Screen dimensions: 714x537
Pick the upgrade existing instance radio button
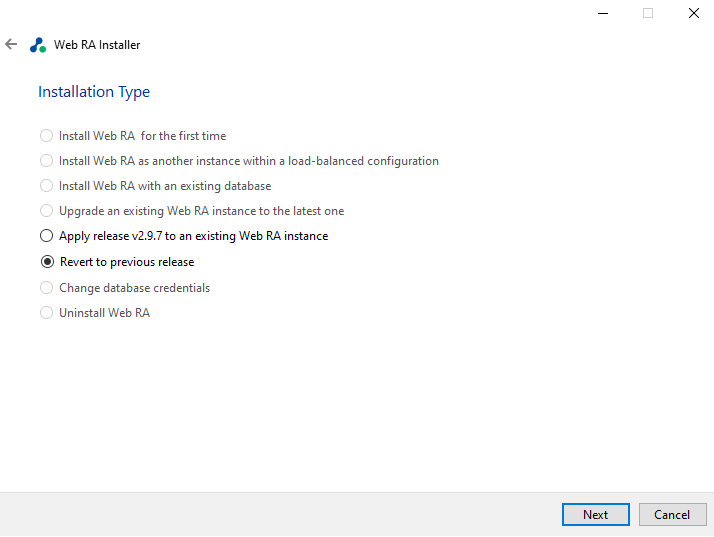[46, 211]
